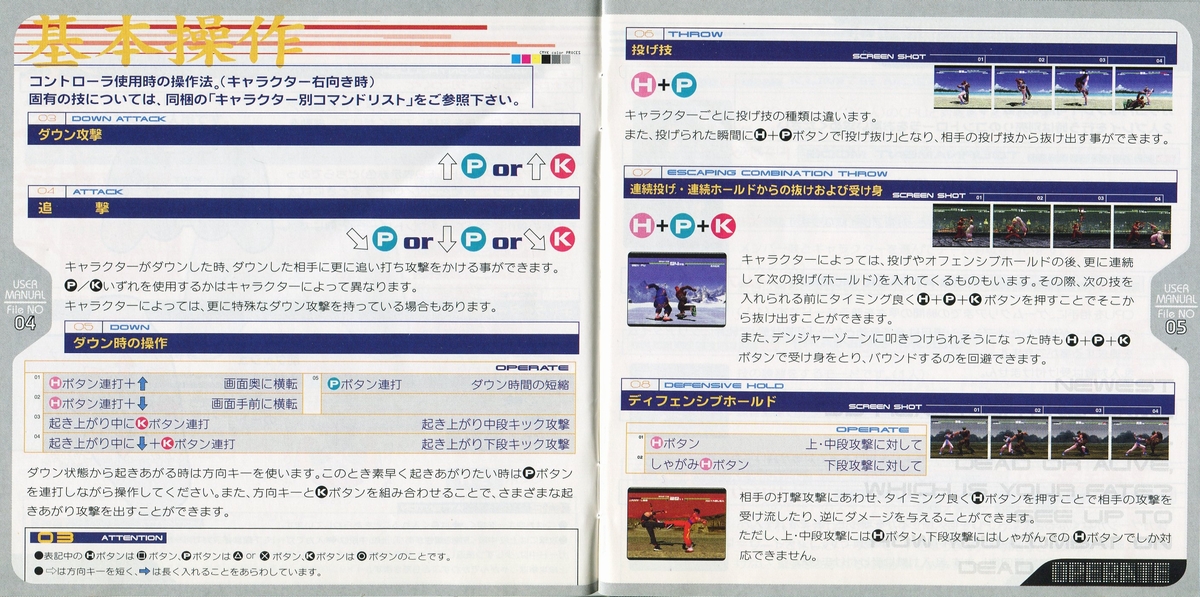Select the 追撃 section header
The image size is (1200, 597).
point(304,208)
